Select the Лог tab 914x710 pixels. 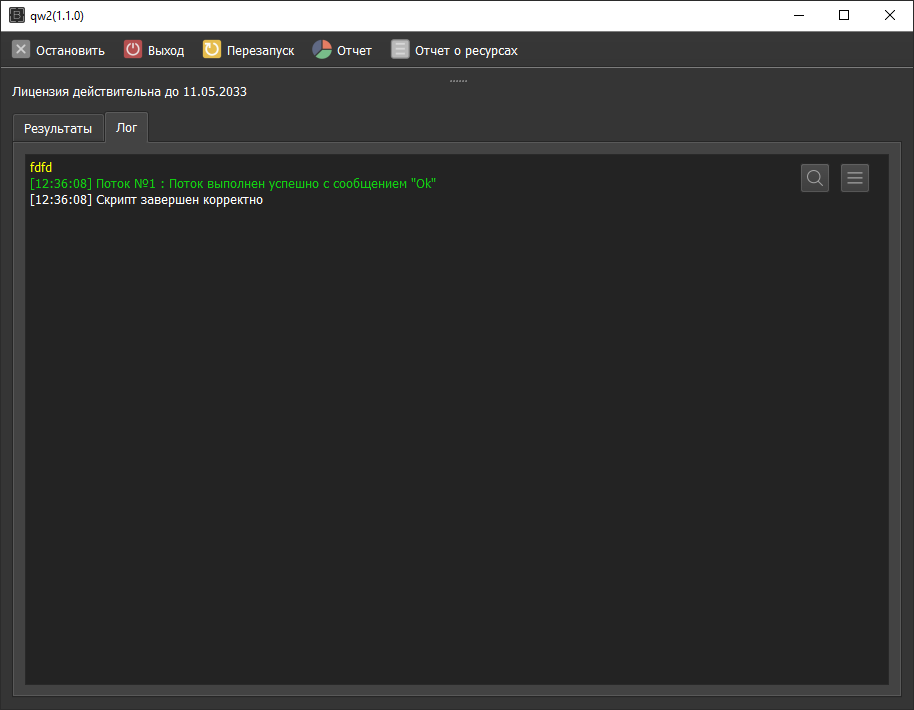[x=127, y=128]
